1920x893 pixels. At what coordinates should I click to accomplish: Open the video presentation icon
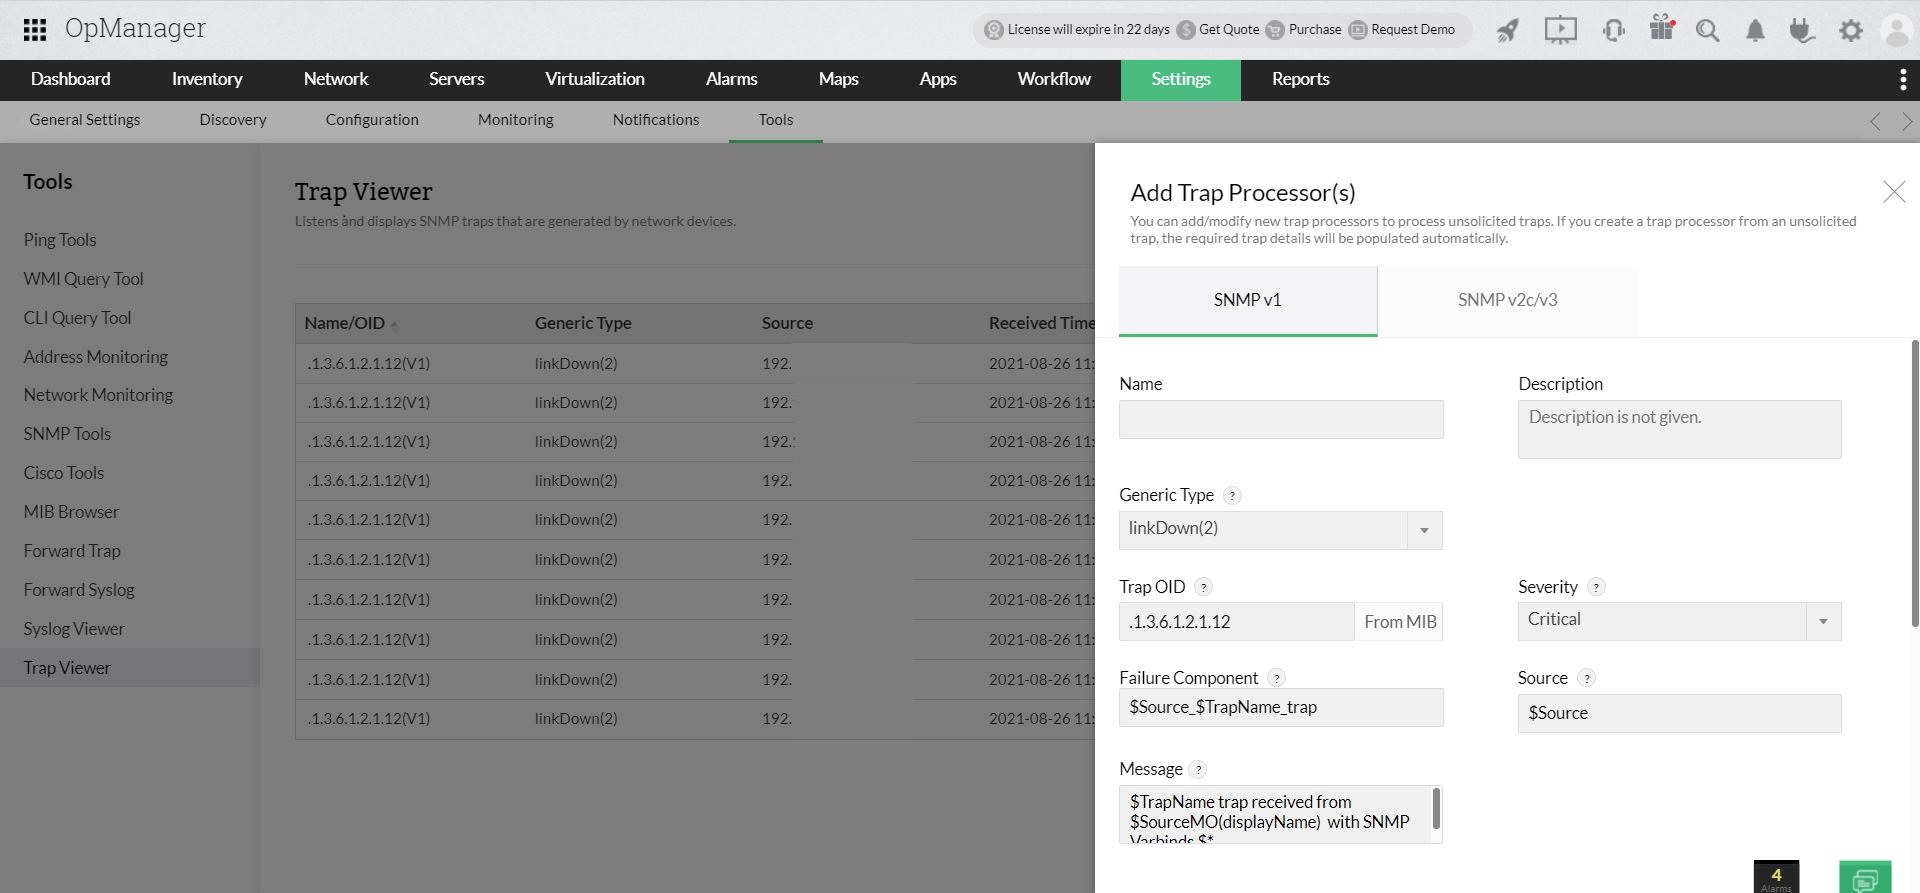[x=1560, y=30]
